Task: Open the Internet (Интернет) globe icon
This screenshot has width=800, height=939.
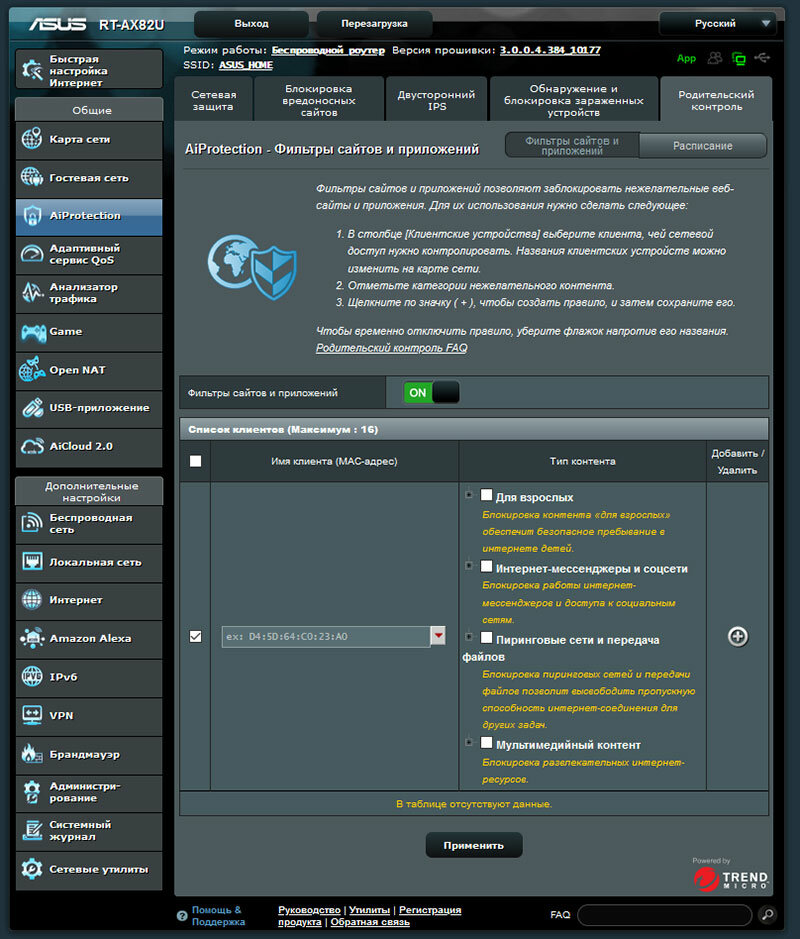Action: tap(32, 599)
